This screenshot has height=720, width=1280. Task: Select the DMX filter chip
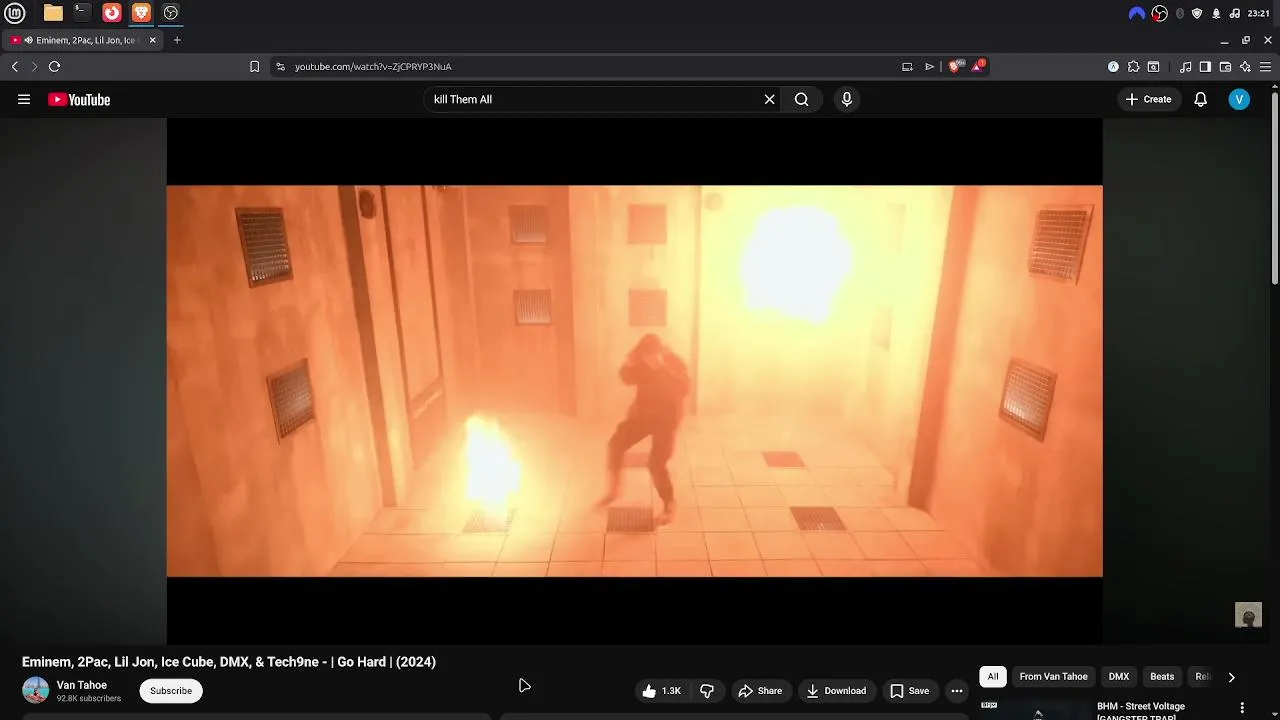point(1119,677)
